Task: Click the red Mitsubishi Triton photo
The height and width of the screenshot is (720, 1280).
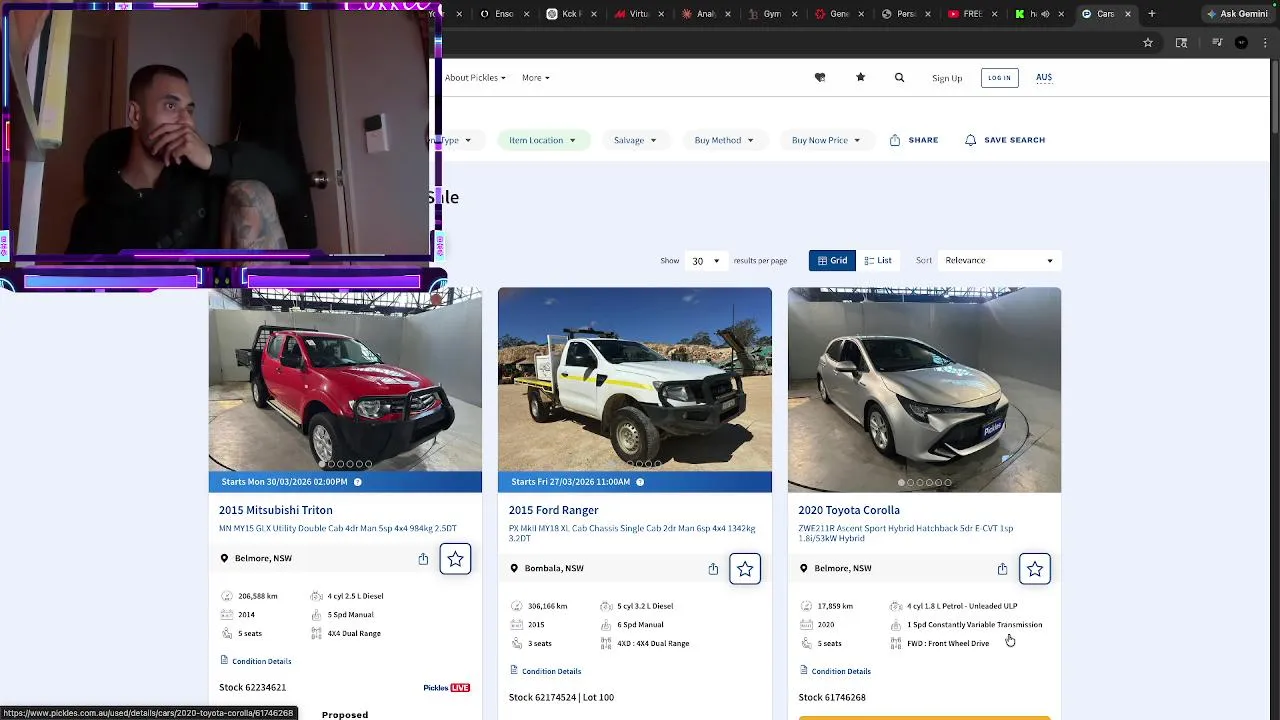Action: click(345, 380)
